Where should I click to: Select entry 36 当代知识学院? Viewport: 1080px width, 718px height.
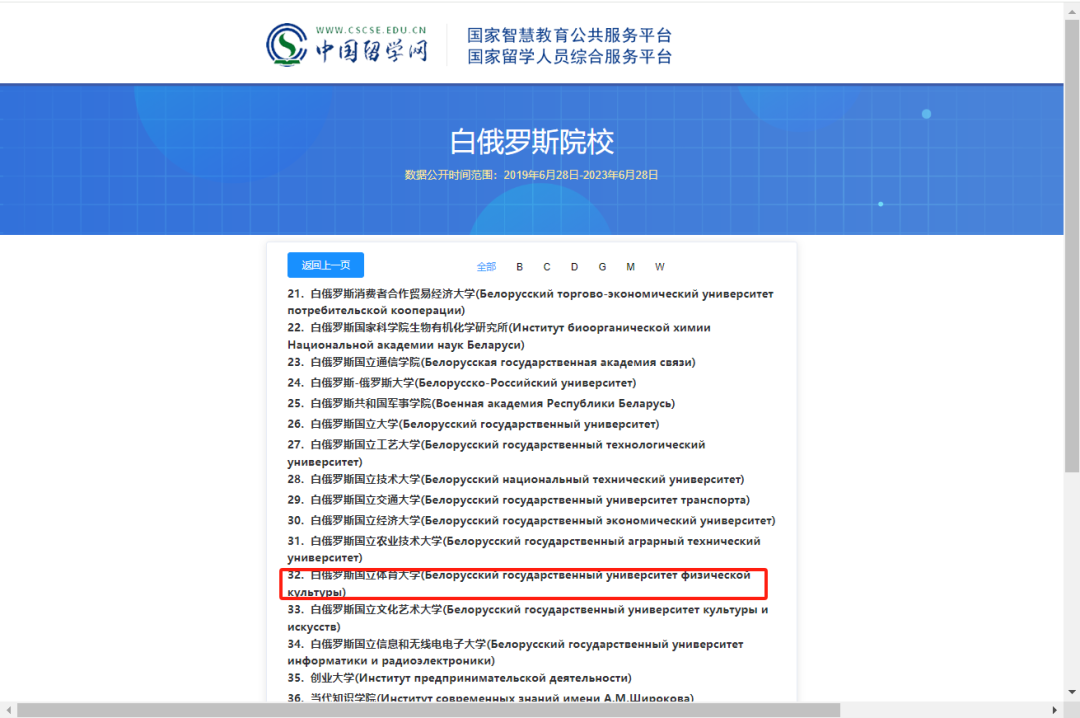coord(490,698)
